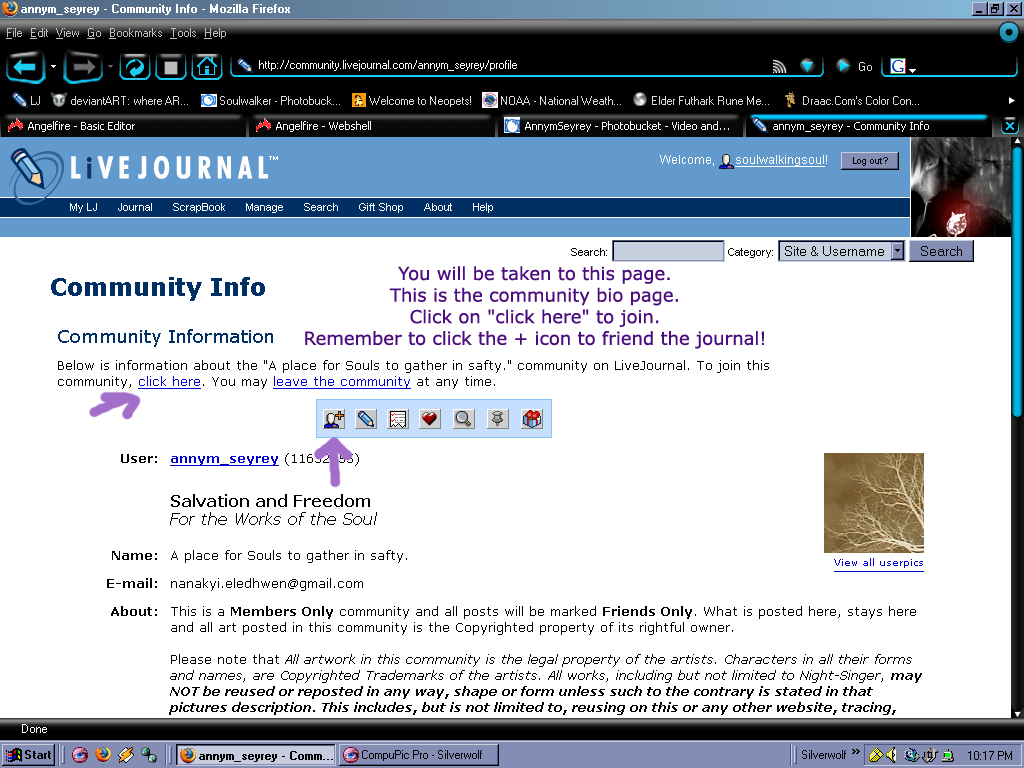1024x768 pixels.
Task: Switch to Angelfire - Basic Editor tab
Action: 123,126
